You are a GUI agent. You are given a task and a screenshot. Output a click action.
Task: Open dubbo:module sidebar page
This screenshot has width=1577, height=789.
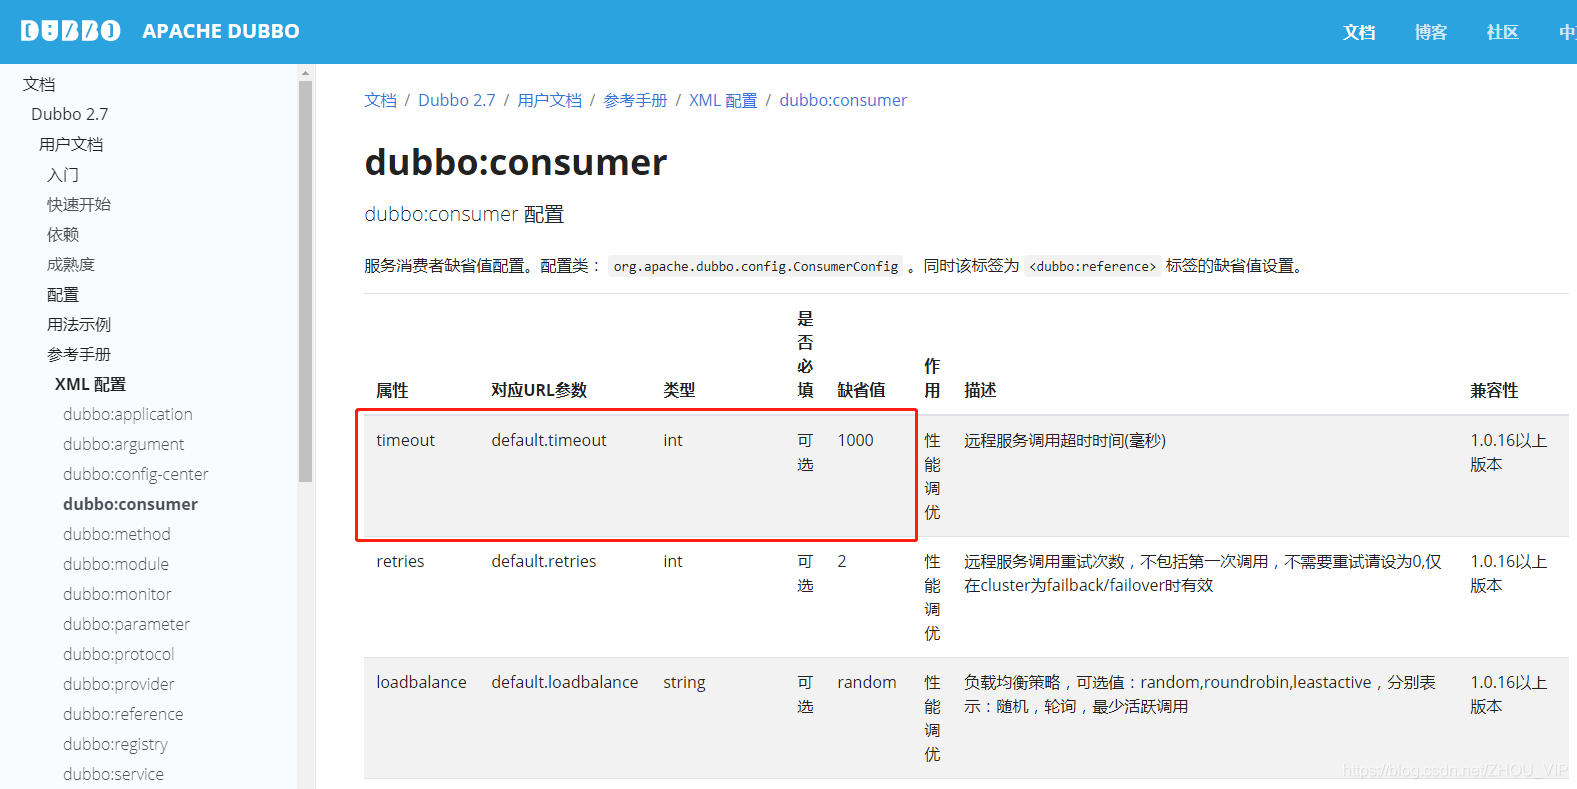(116, 564)
